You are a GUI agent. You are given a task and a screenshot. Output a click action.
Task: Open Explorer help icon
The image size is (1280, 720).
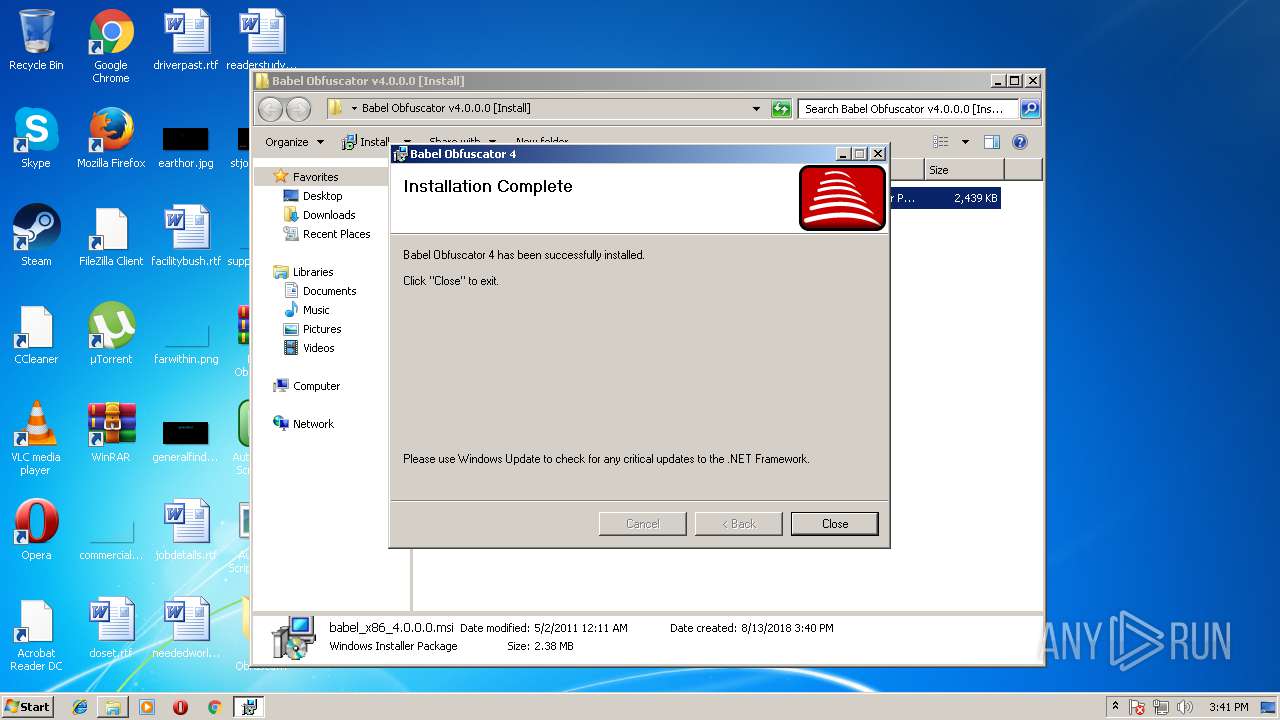[x=1020, y=142]
